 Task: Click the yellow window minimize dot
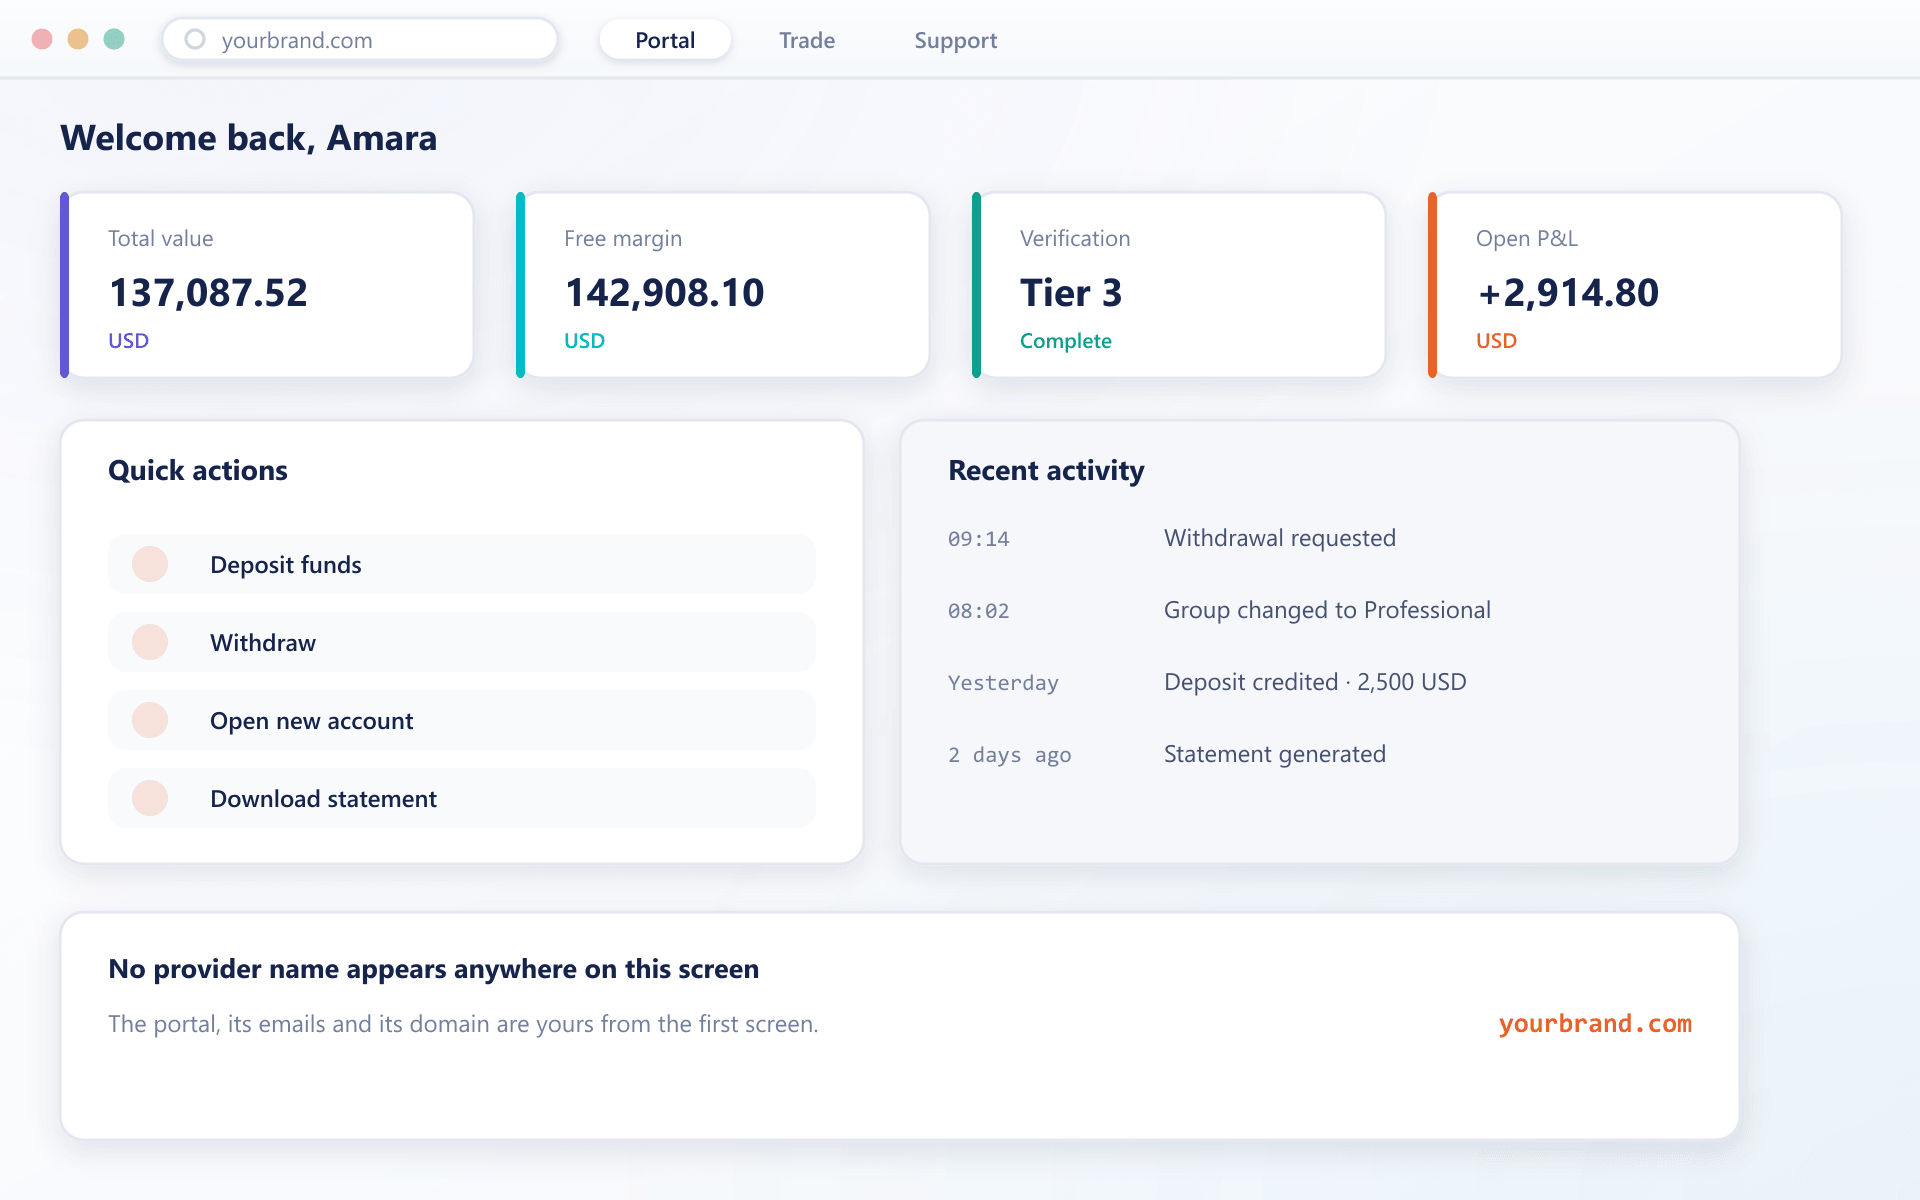(x=78, y=39)
